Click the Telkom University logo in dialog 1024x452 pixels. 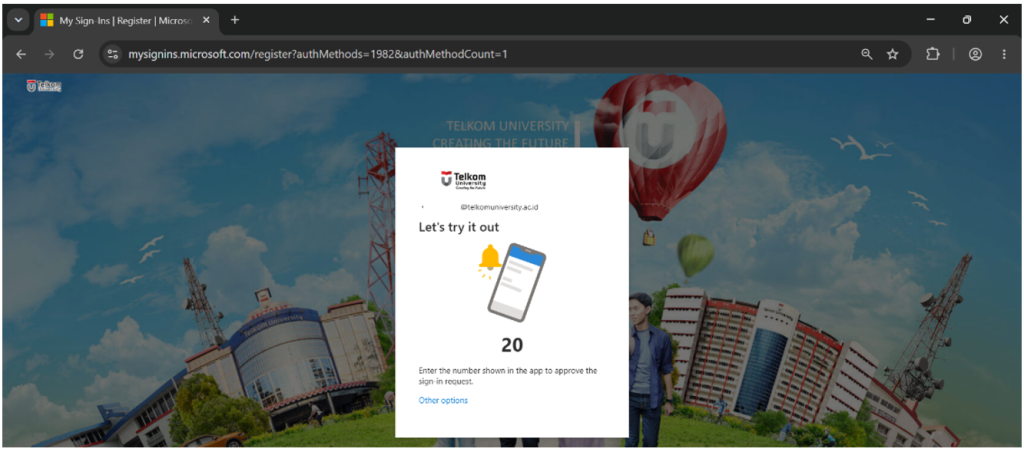tap(464, 180)
